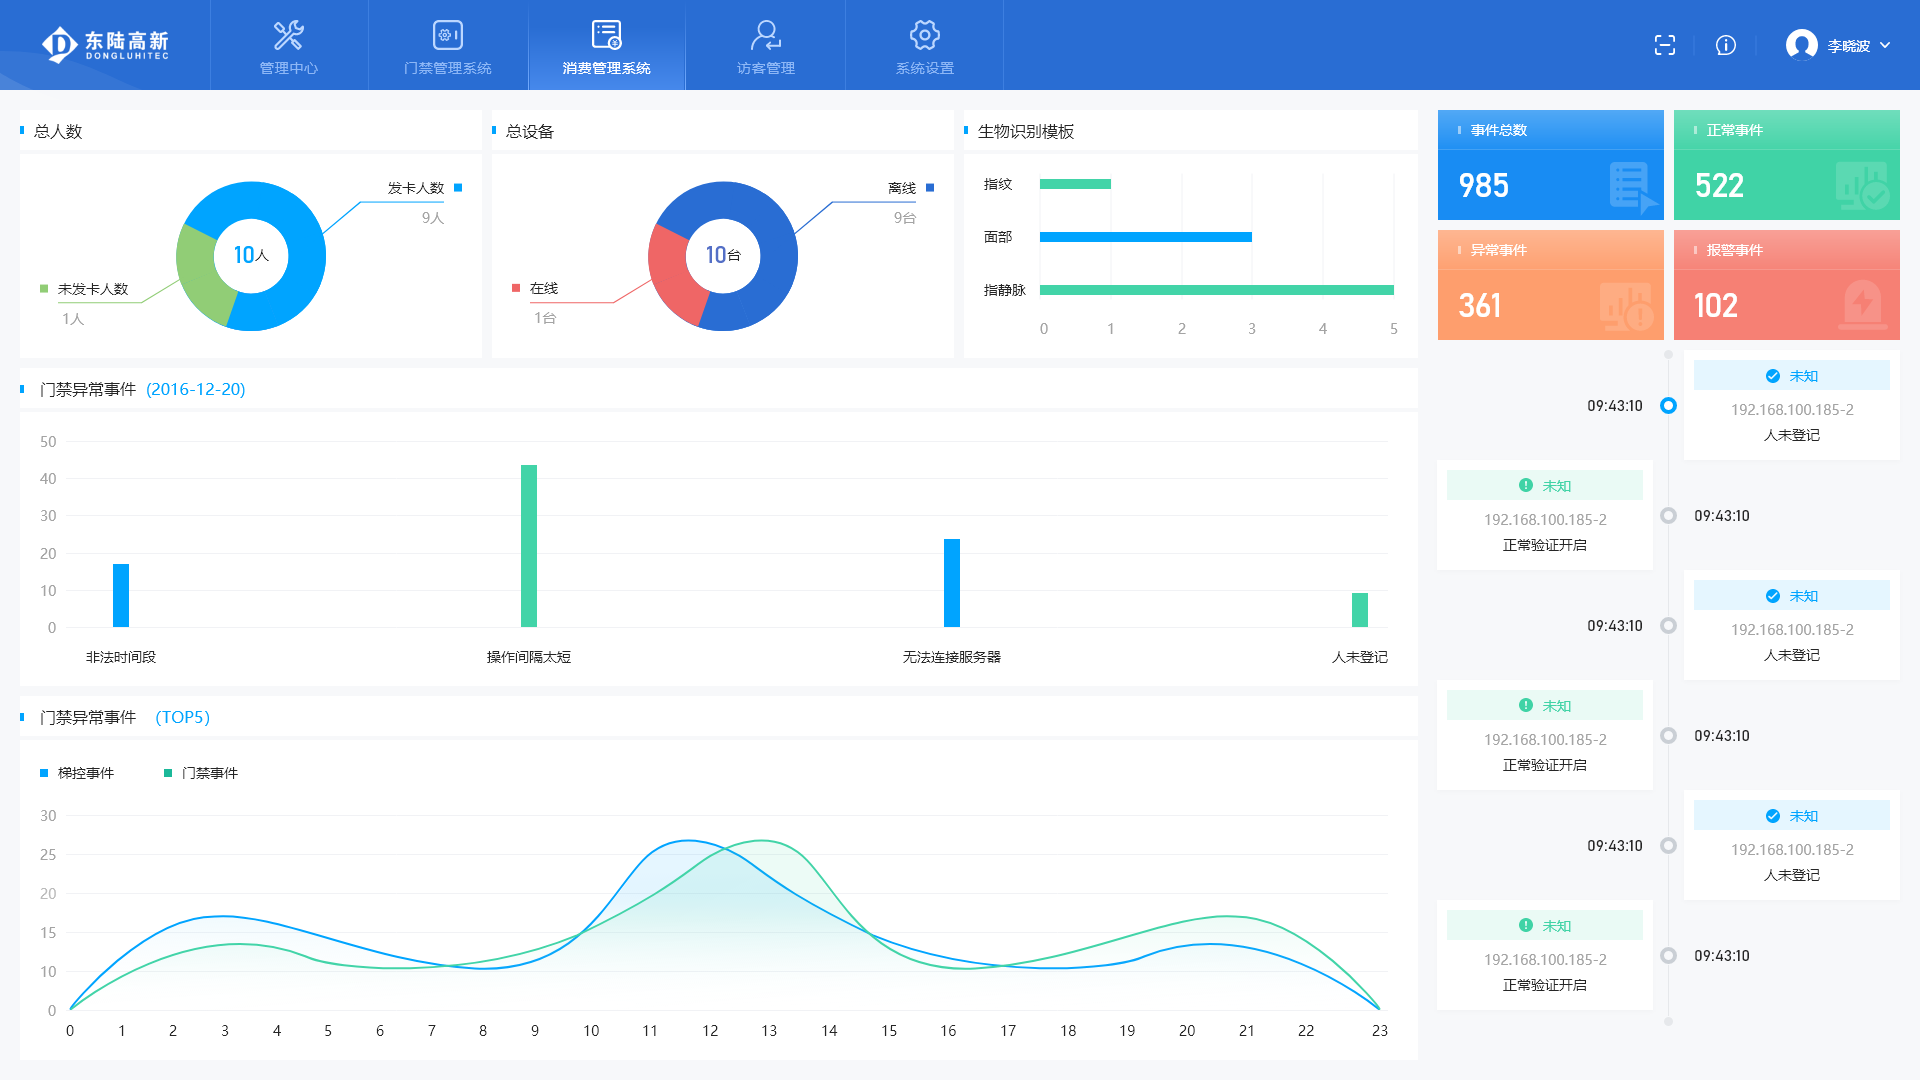Screen dimensions: 1920x1080
Task: Open the 事件总数 985 card
Action: pos(1550,165)
